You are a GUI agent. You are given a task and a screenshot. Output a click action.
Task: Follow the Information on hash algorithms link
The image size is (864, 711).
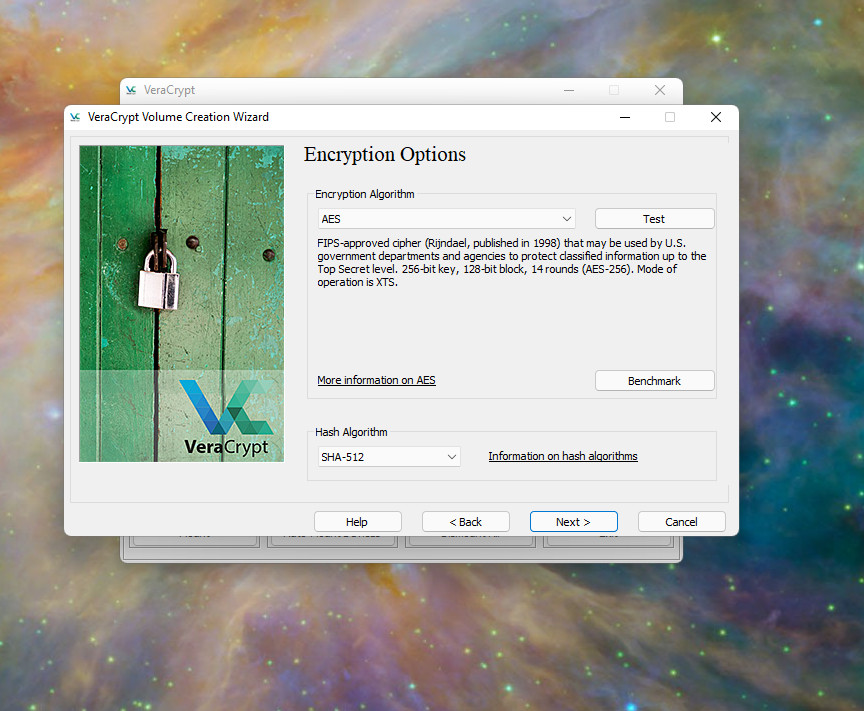tap(563, 456)
